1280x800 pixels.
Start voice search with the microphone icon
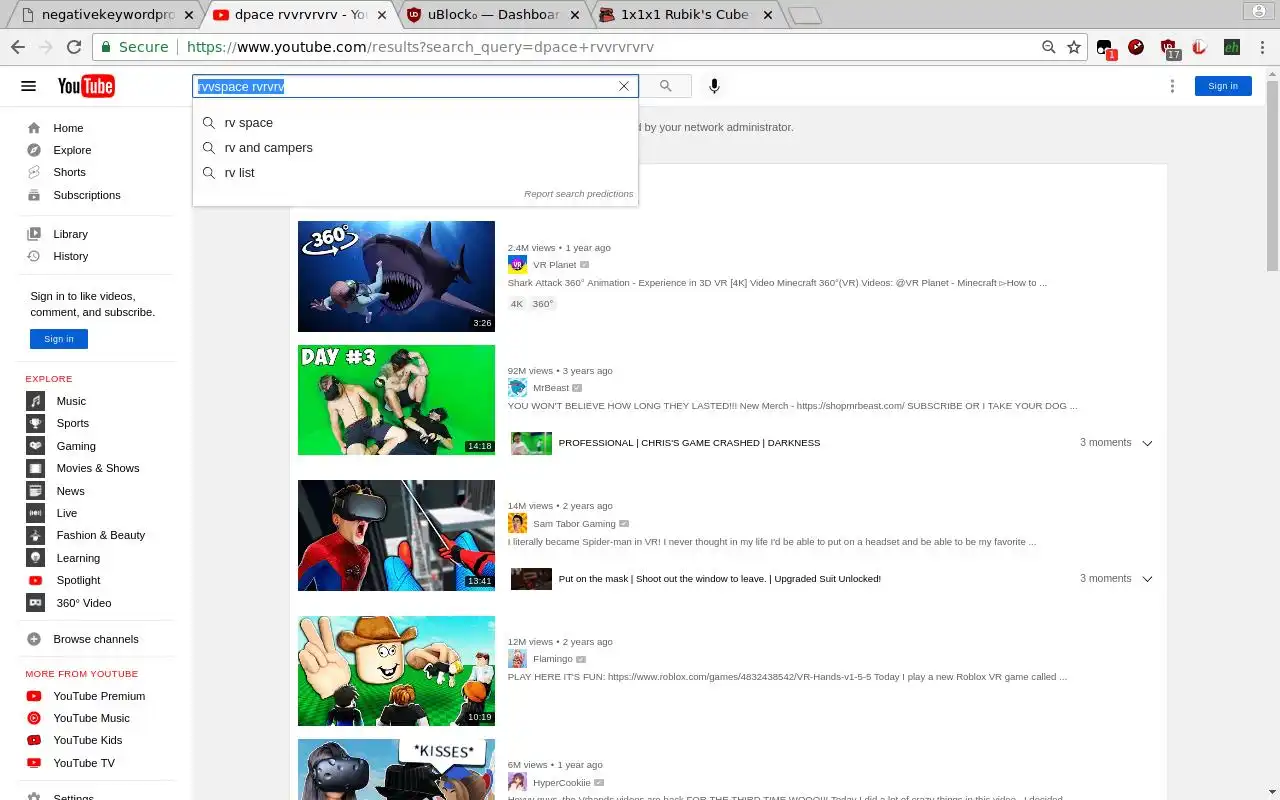[714, 86]
